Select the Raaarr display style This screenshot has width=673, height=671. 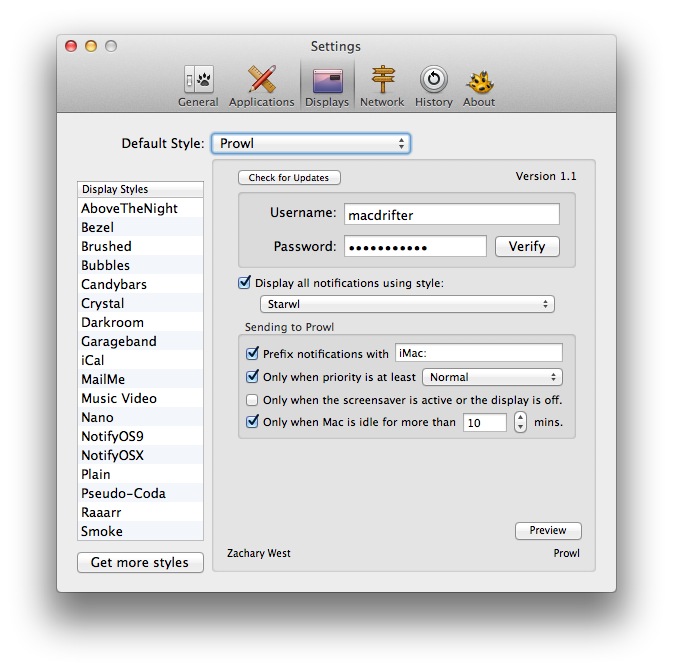(x=140, y=512)
